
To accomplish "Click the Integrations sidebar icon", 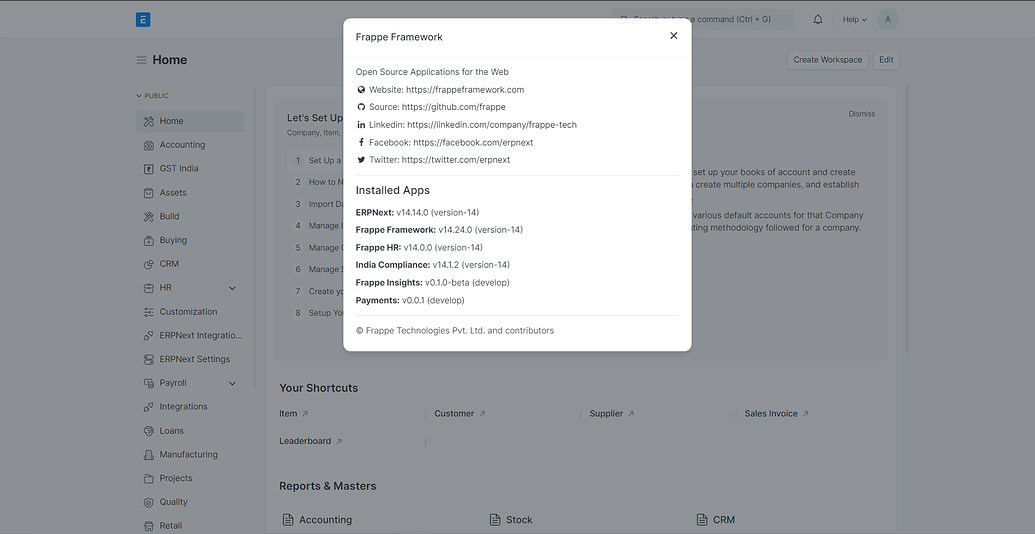I will point(149,407).
